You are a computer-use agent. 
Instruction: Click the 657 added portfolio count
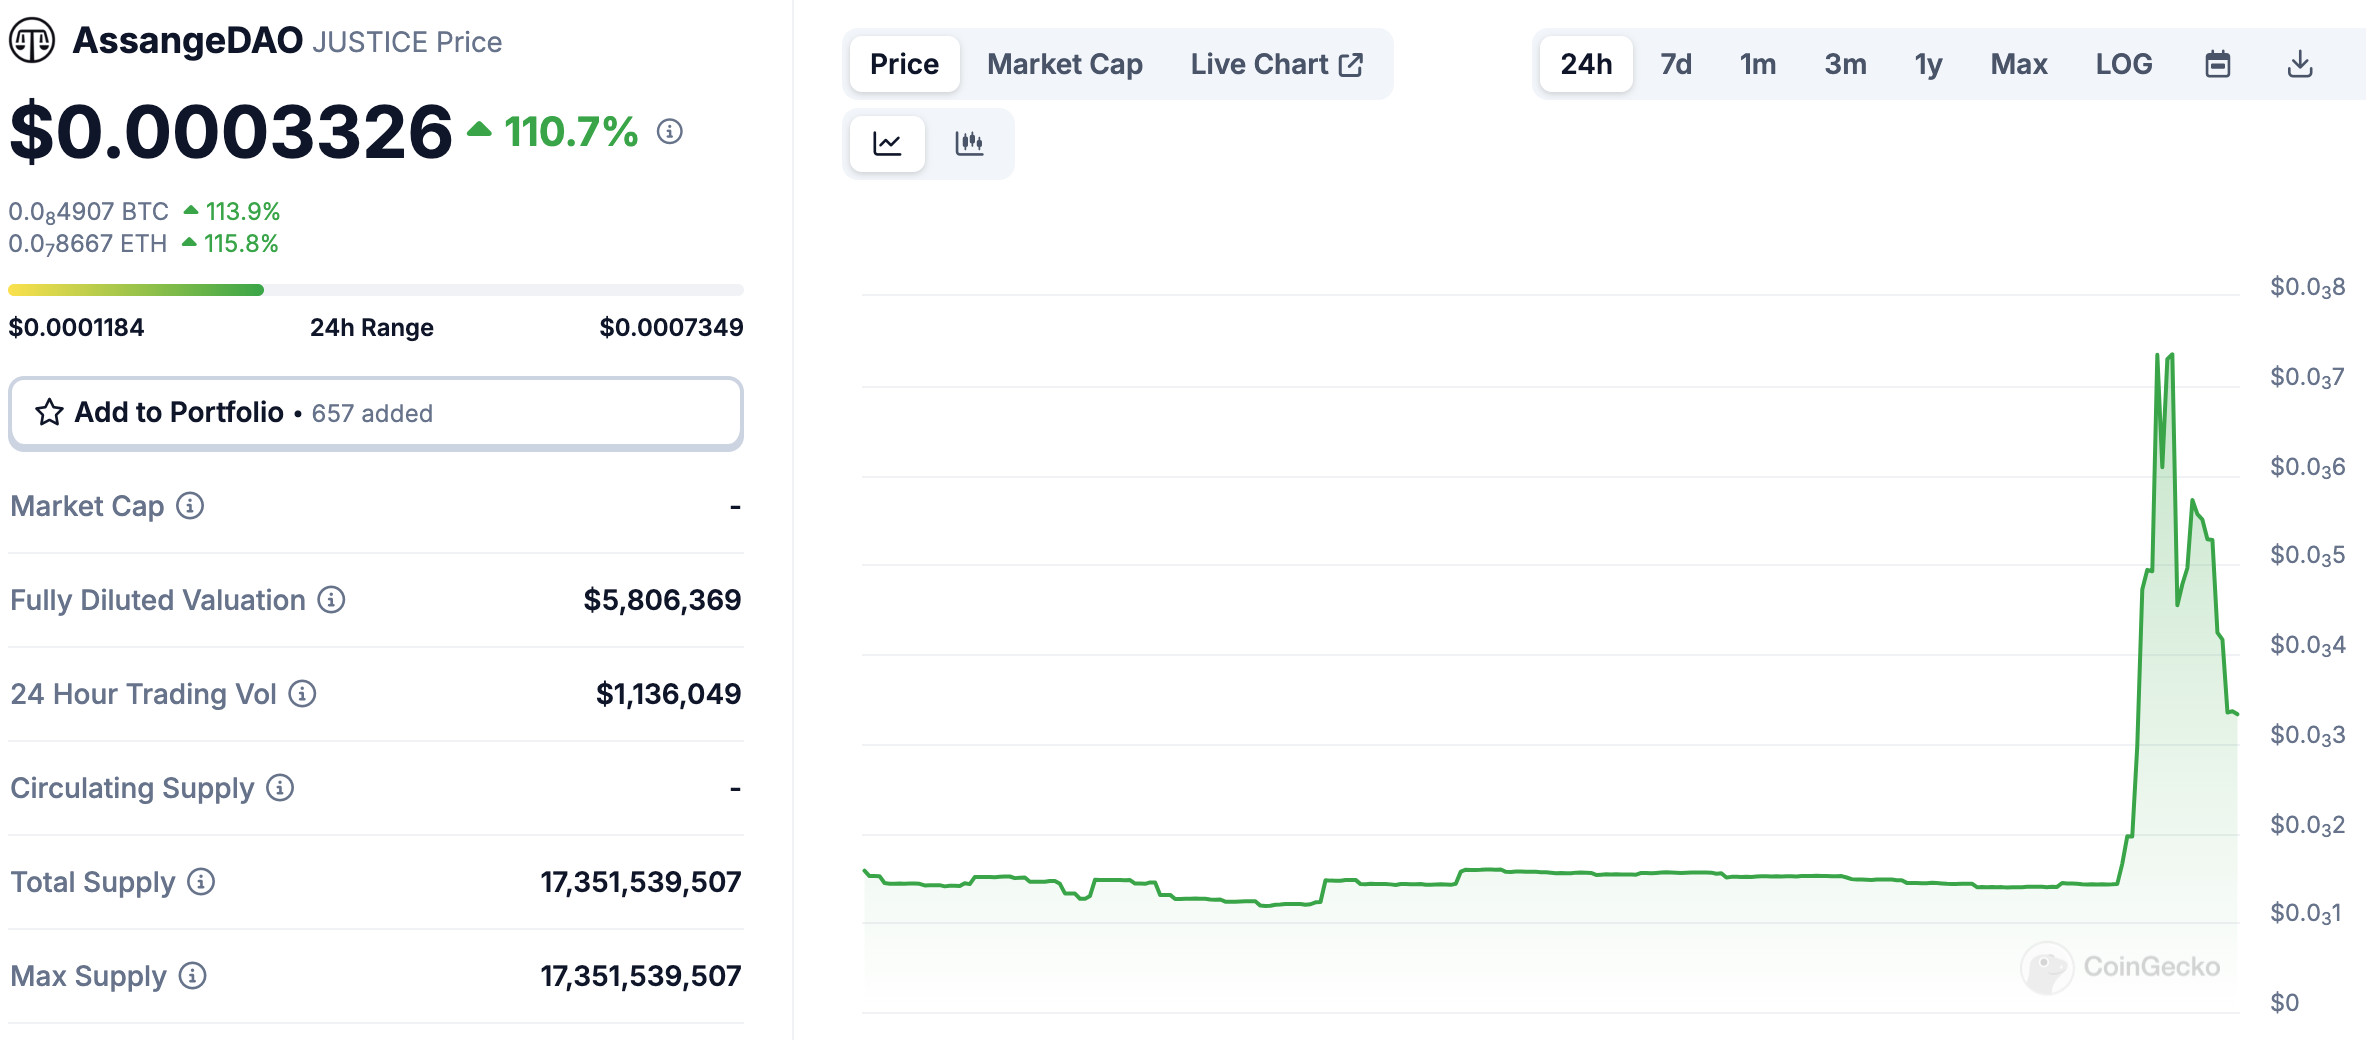click(372, 413)
